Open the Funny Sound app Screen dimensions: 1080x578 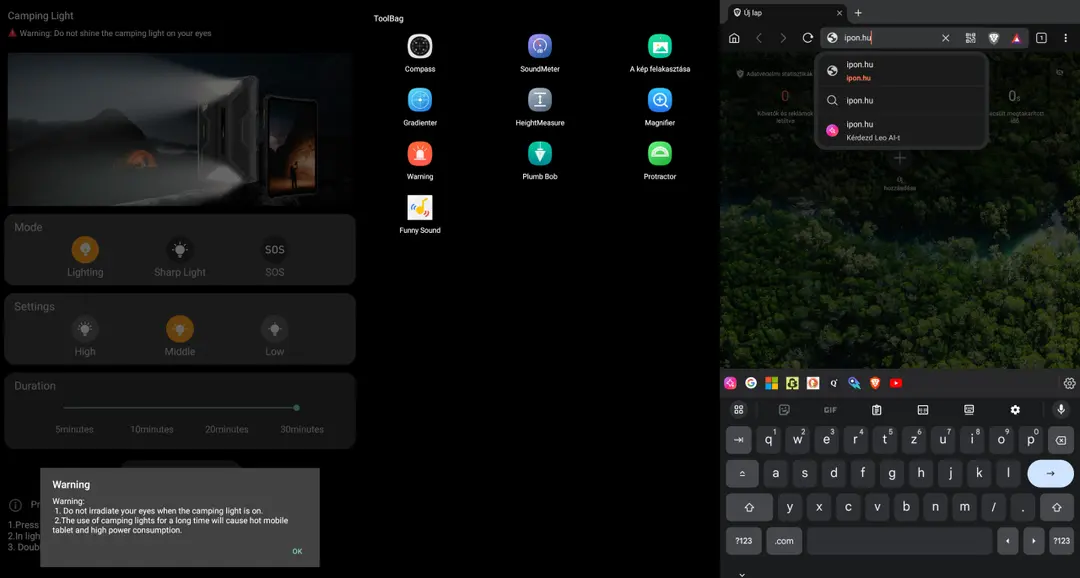(x=419, y=208)
